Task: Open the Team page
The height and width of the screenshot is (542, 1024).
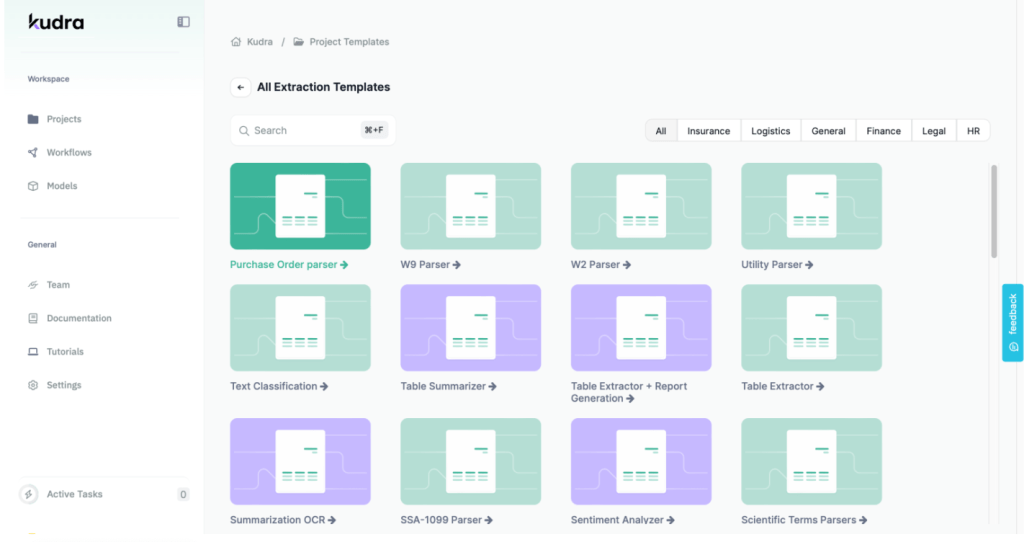Action: (x=58, y=285)
